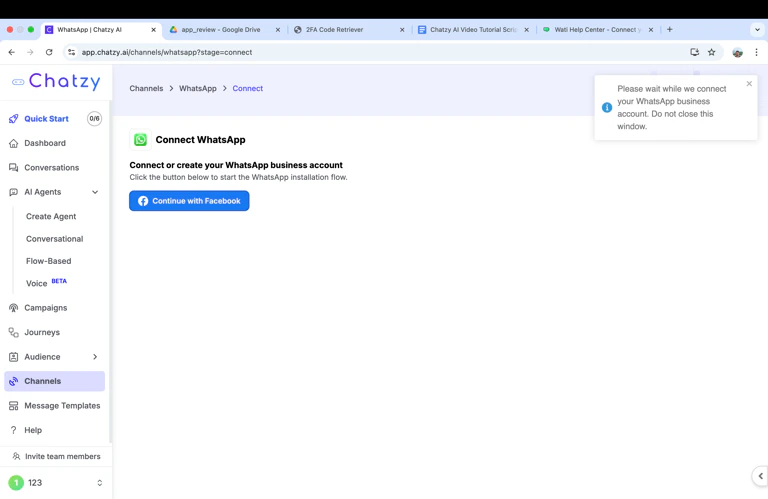This screenshot has width=768, height=499.
Task: Switch to app_review Google Drive tab
Action: [221, 29]
